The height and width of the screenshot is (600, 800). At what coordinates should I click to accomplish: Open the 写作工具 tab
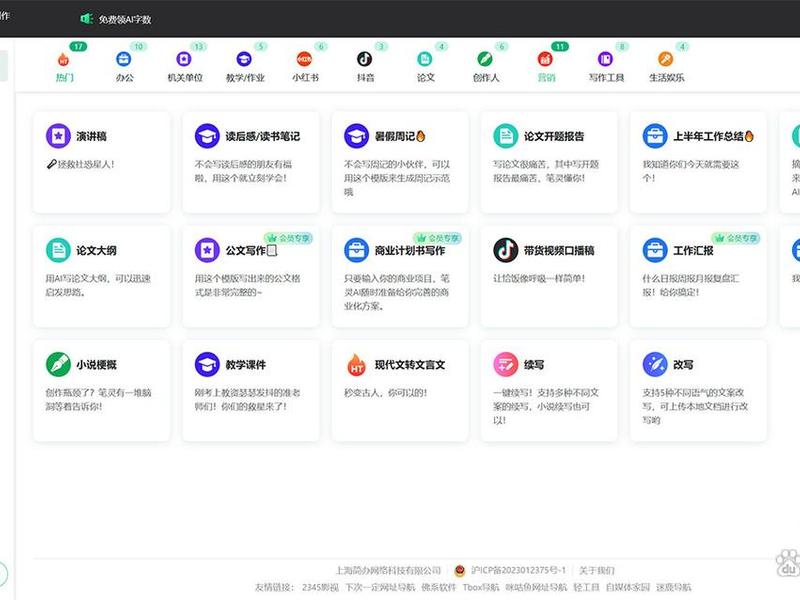606,67
